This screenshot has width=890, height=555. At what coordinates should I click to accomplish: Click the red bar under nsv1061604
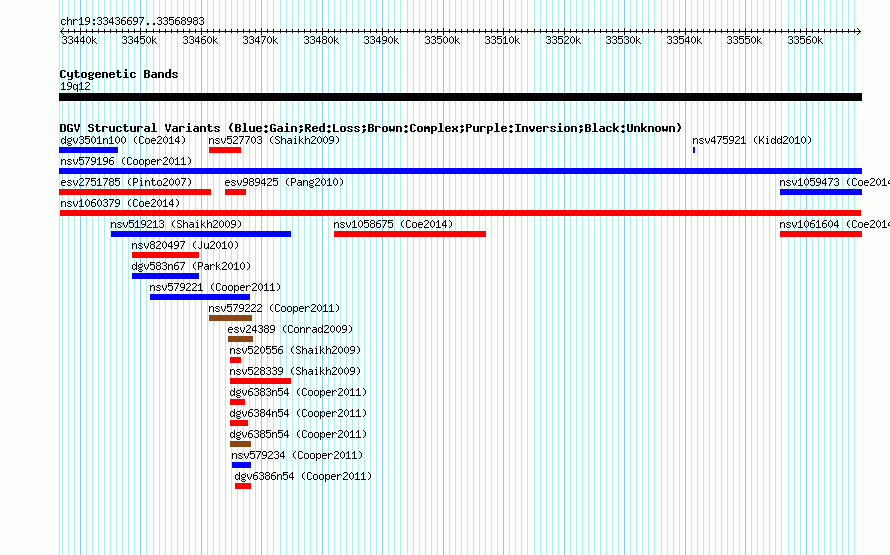point(821,234)
